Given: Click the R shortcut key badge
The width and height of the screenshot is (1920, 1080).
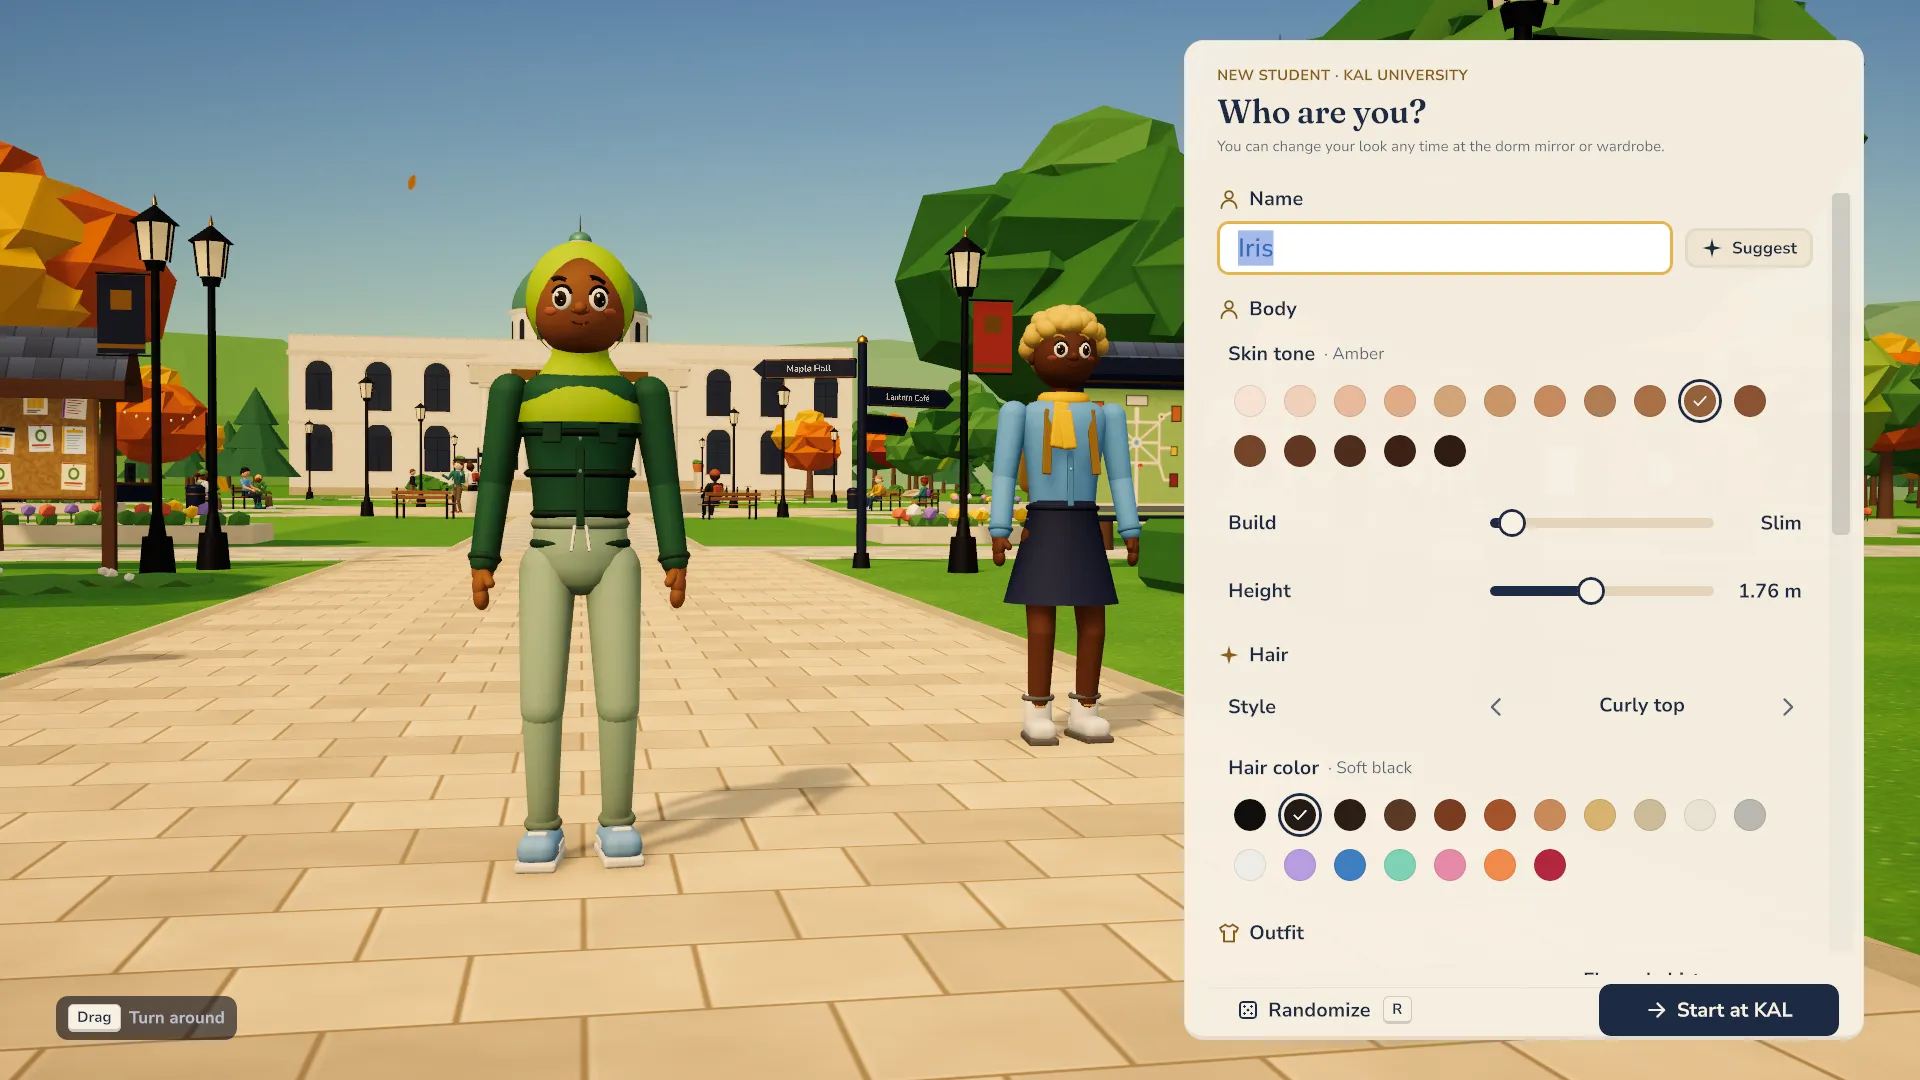Looking at the screenshot, I should (x=1397, y=1010).
